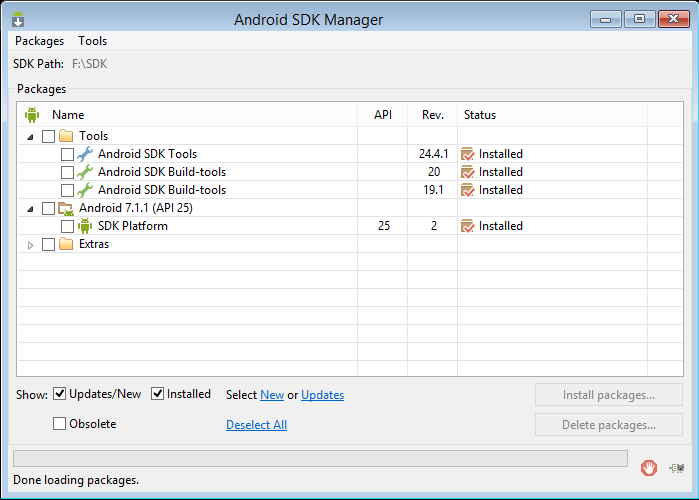Collapse the Android 7.1.1 (API 25) node
This screenshot has width=699, height=500.
point(30,209)
